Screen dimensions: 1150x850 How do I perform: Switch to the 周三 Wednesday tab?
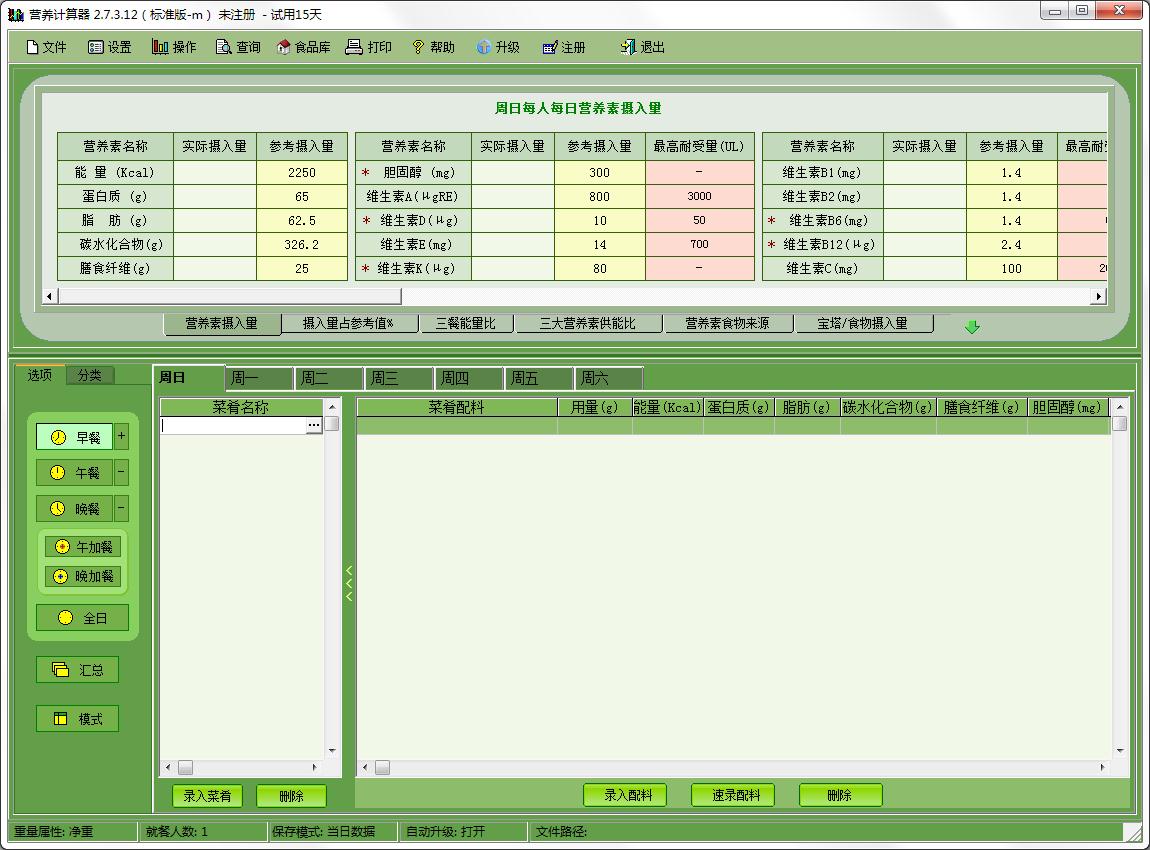pos(396,377)
